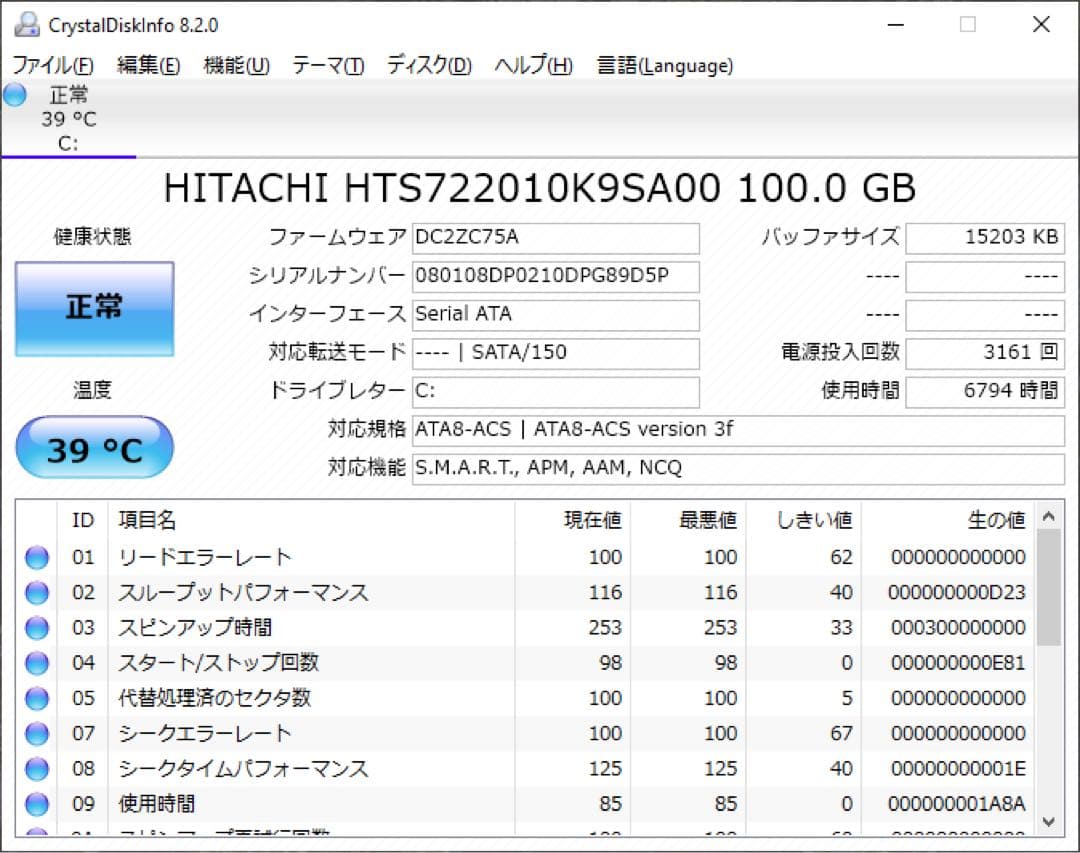
Task: Click the blue 正常 health status button
Action: pos(93,308)
